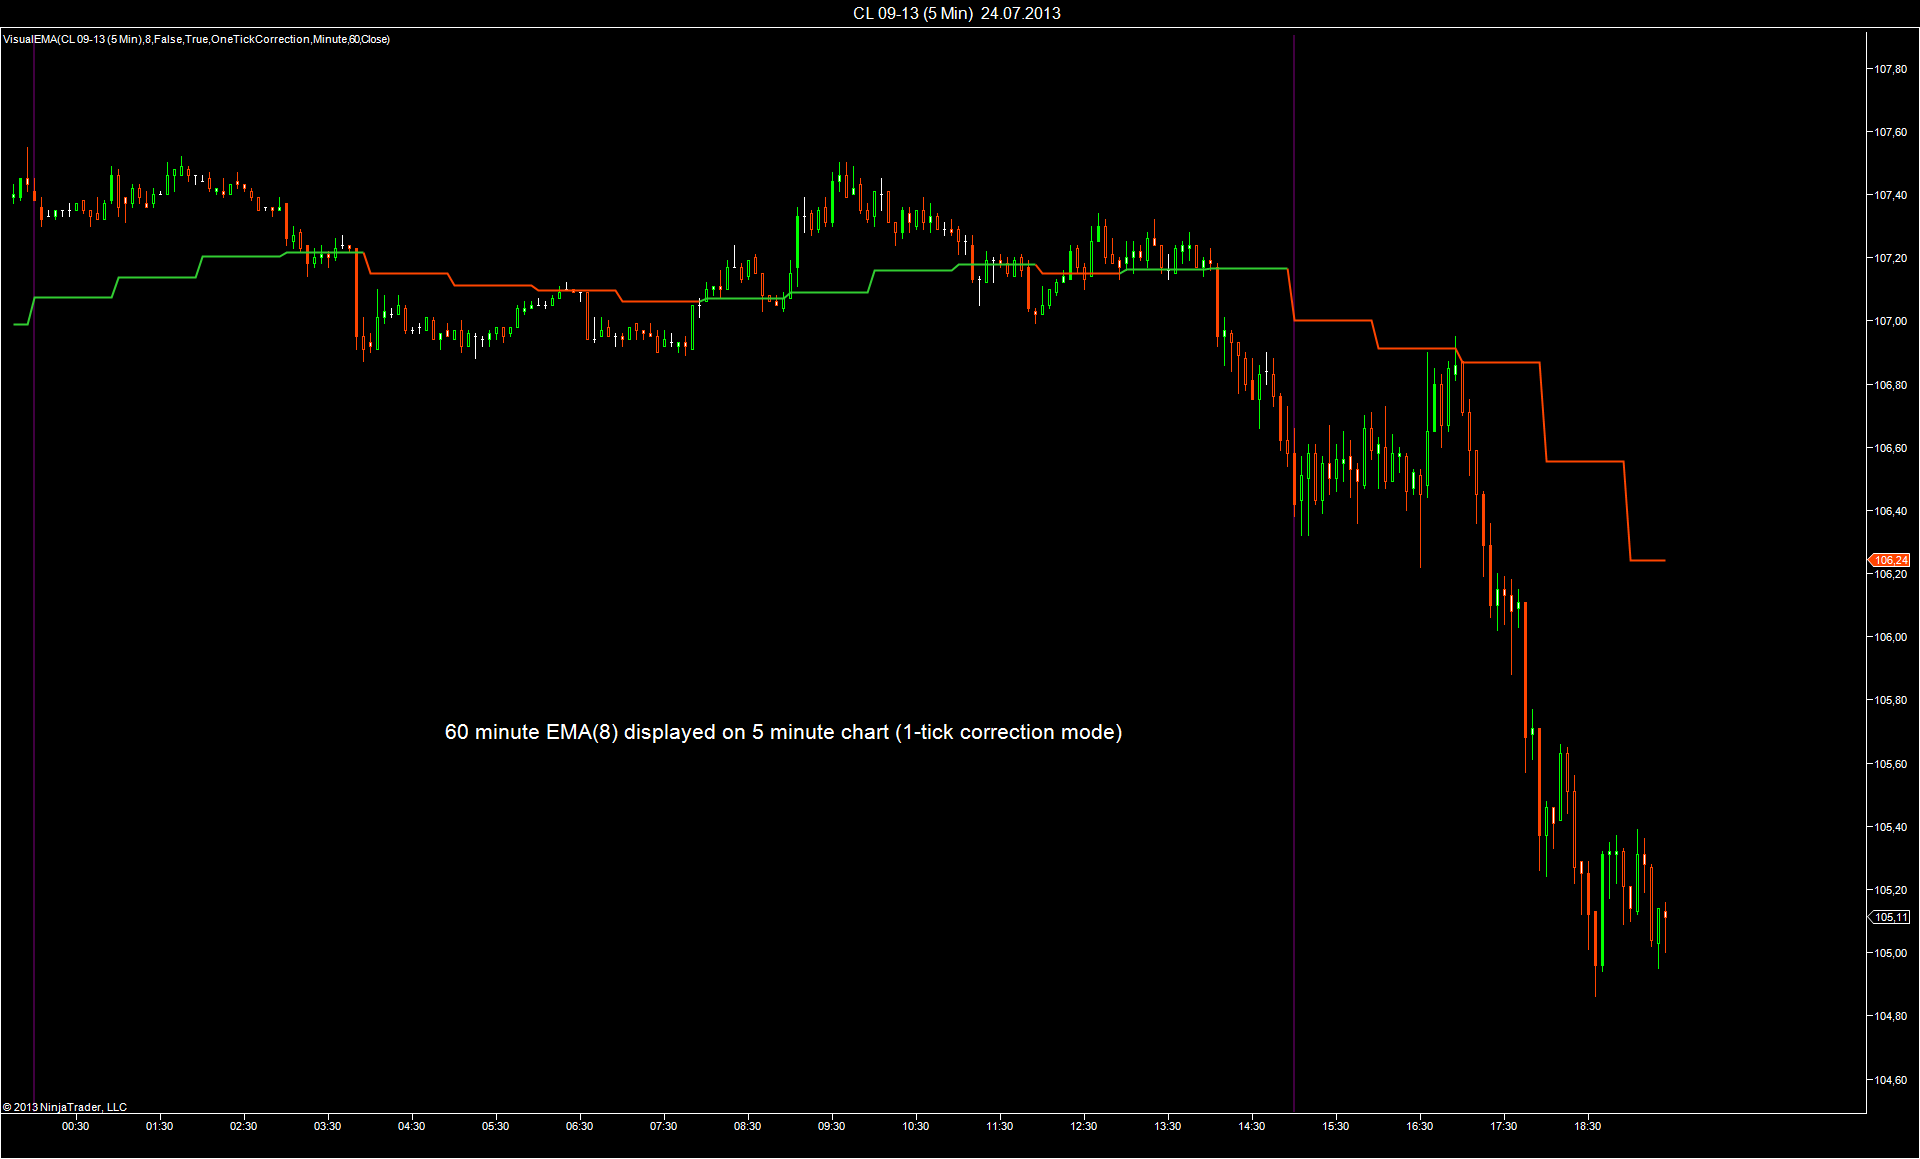This screenshot has width=1920, height=1159.
Task: Click the NinjaTrader copyright text
Action: pos(65,1107)
